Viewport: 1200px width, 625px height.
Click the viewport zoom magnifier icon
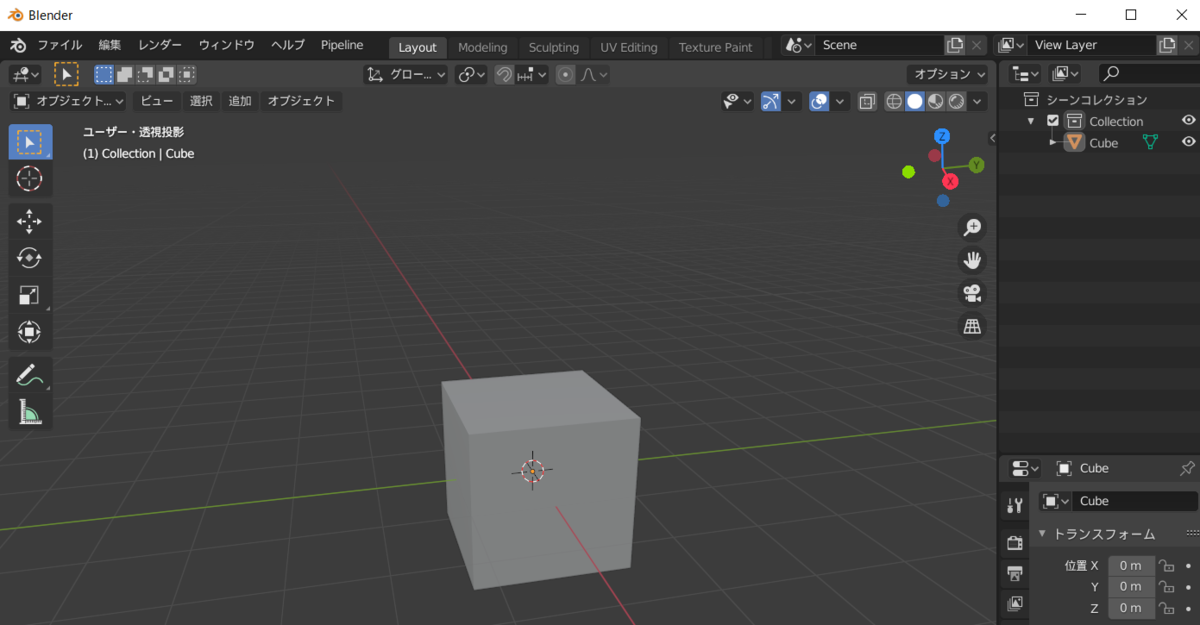pyautogui.click(x=972, y=228)
